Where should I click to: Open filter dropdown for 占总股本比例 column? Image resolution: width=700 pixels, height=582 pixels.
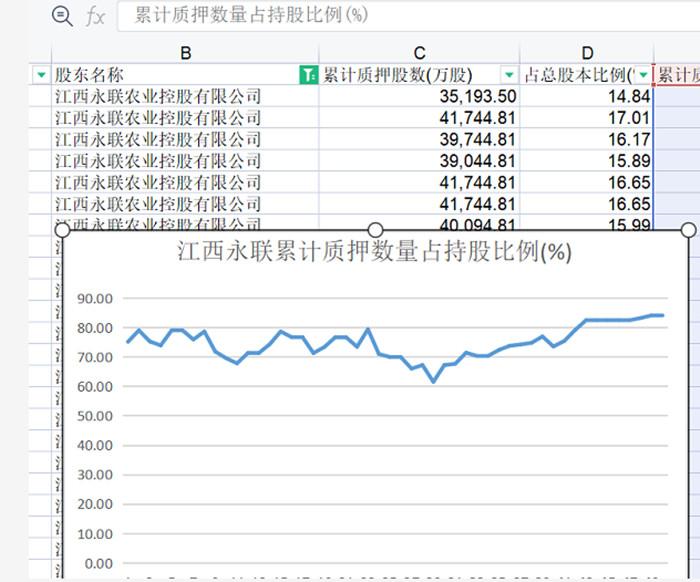pos(643,75)
